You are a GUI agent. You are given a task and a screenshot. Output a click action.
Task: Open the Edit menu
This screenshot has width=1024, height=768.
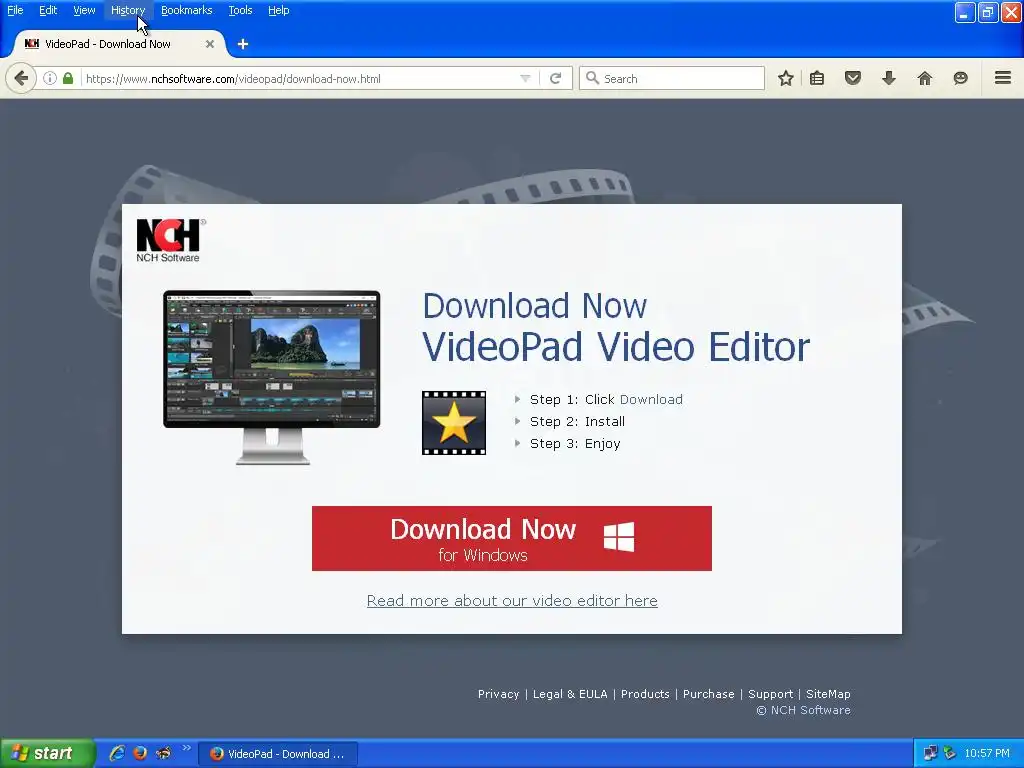pyautogui.click(x=48, y=10)
